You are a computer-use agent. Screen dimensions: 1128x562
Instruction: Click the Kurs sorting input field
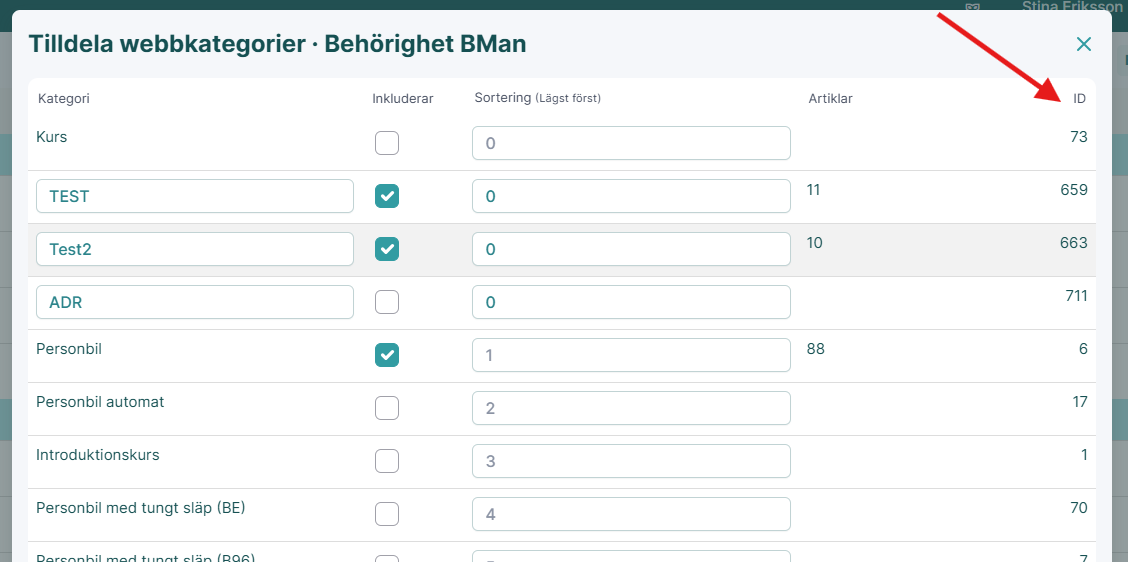click(631, 143)
